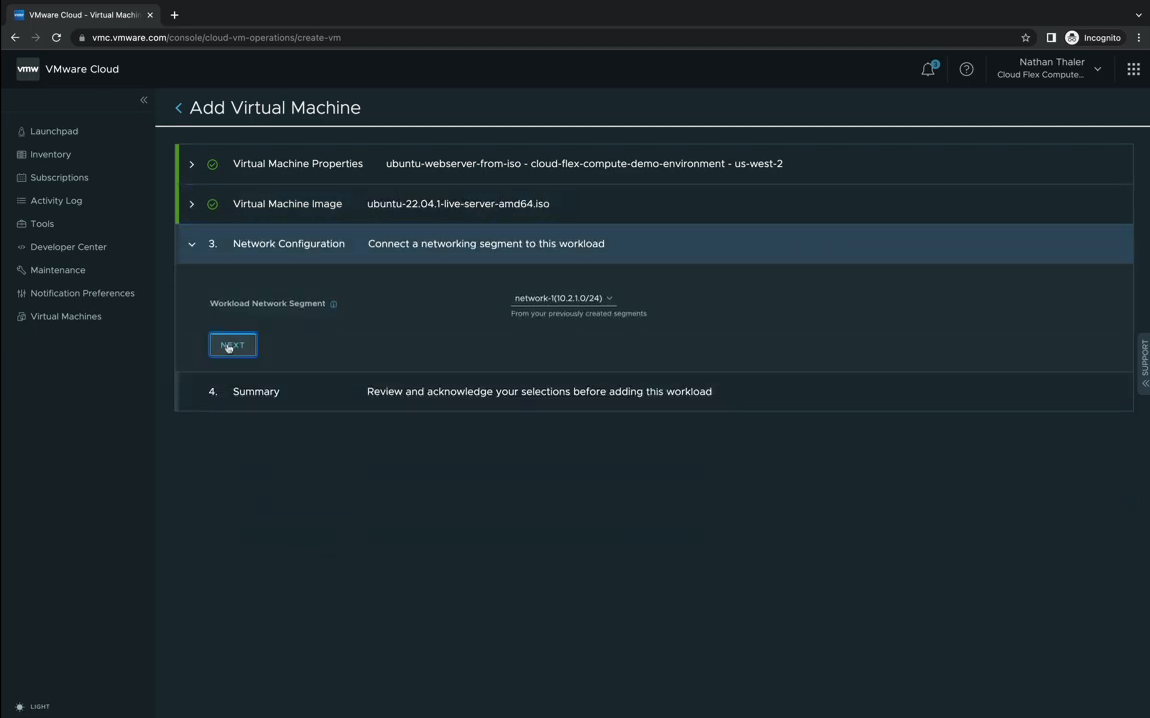Open the notifications bell
The width and height of the screenshot is (1150, 718).
tap(929, 69)
